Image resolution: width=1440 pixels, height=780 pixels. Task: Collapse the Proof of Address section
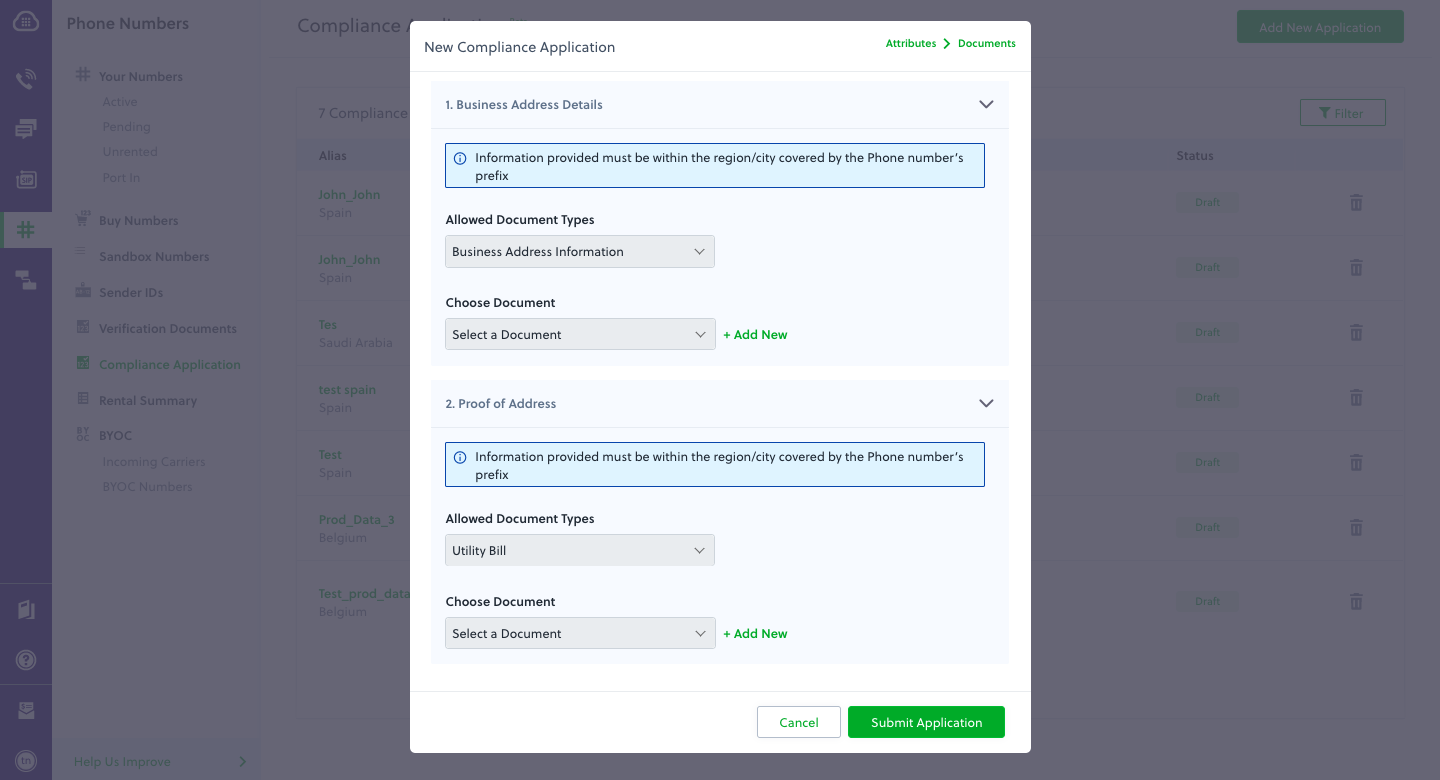[x=986, y=403]
